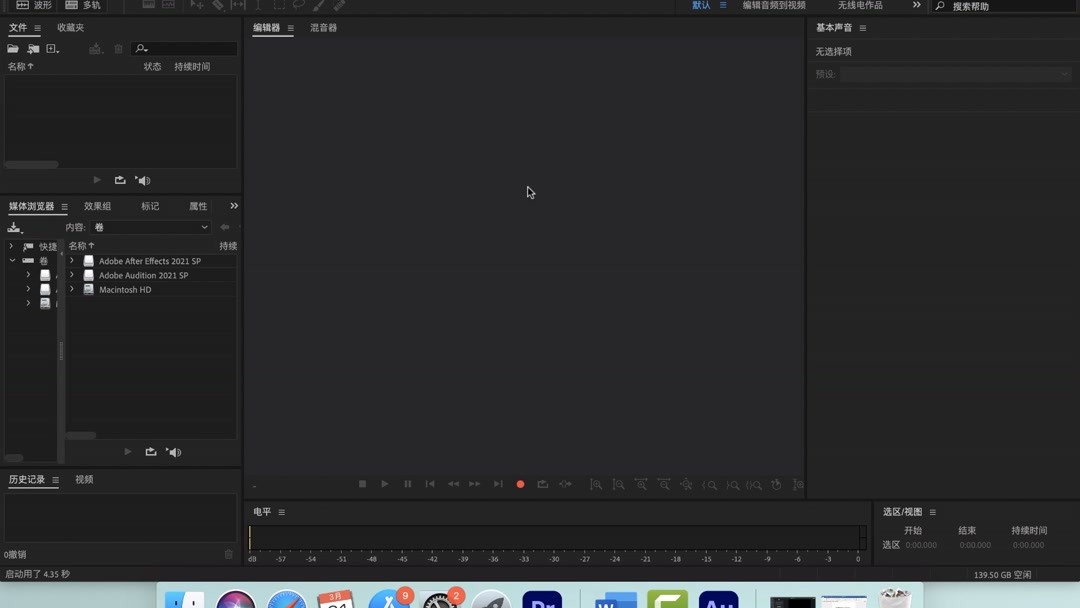
Task: Click inside the 电平 level meter
Action: pyautogui.click(x=550, y=536)
